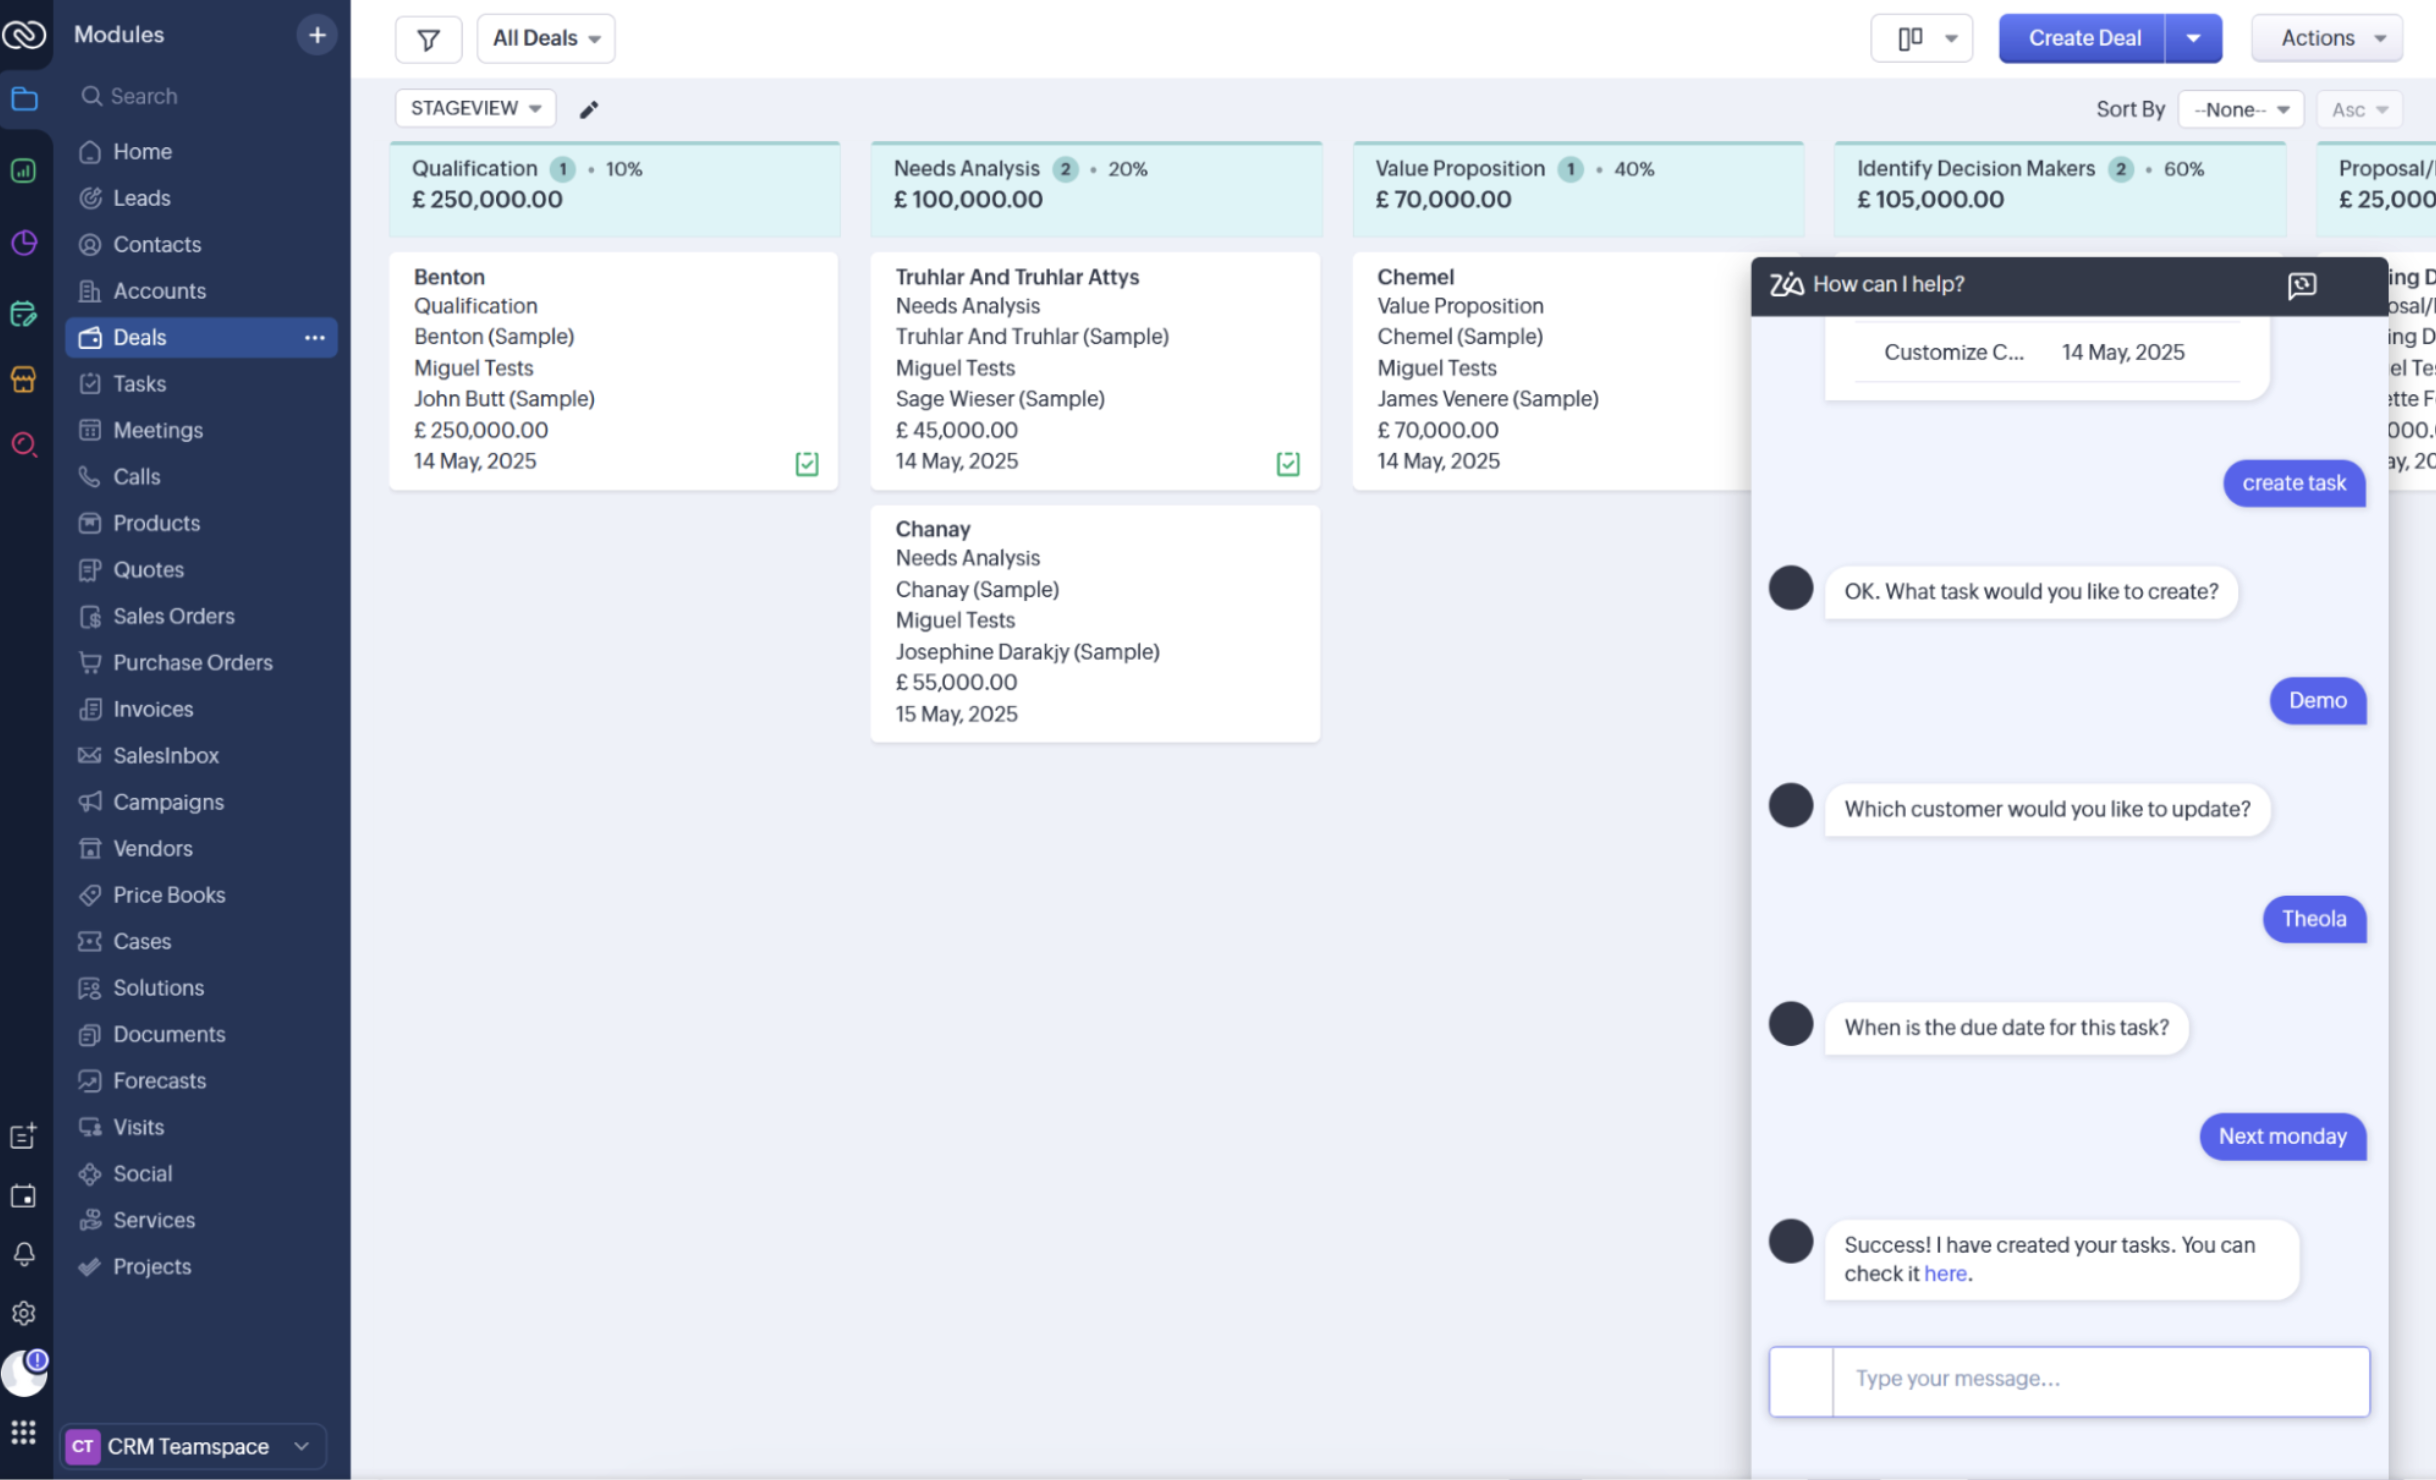Click the sidebar Search field
The image size is (2436, 1480).
pos(201,96)
